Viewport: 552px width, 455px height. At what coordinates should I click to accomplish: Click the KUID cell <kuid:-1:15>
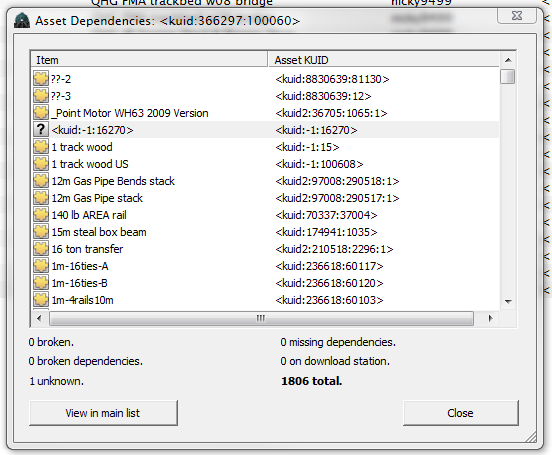coord(307,147)
